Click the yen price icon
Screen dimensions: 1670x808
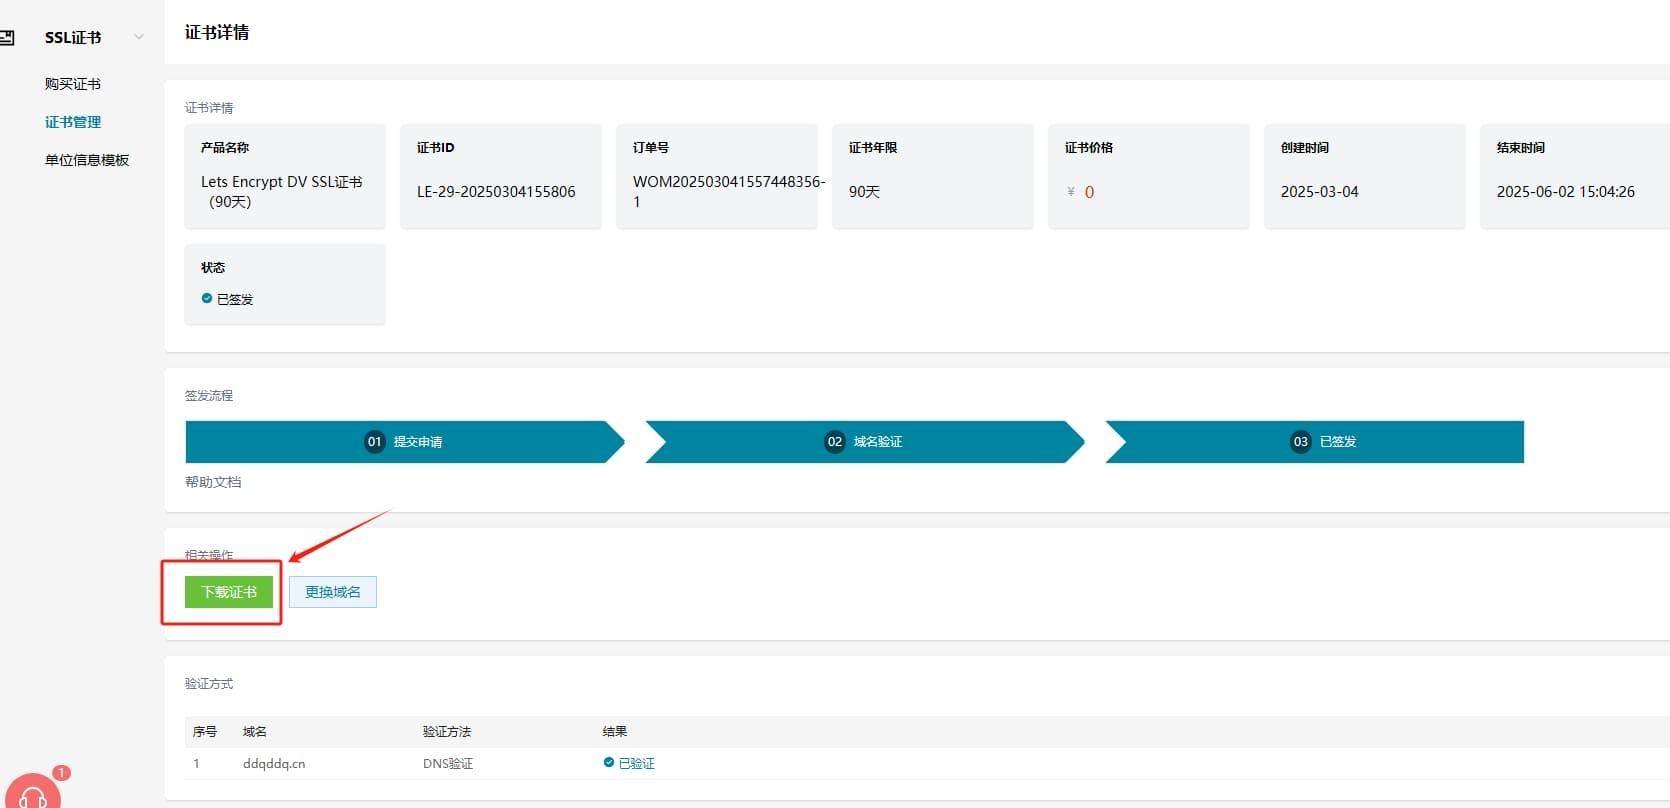point(1071,192)
